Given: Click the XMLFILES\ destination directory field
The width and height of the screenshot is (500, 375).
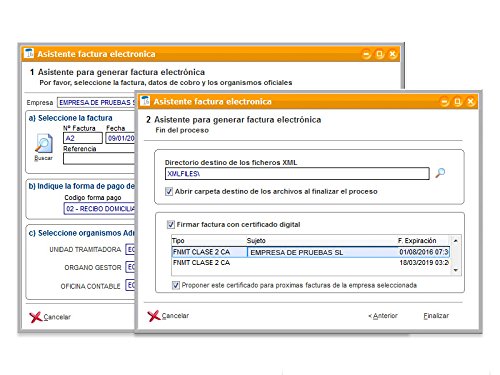Looking at the screenshot, I should (x=297, y=174).
